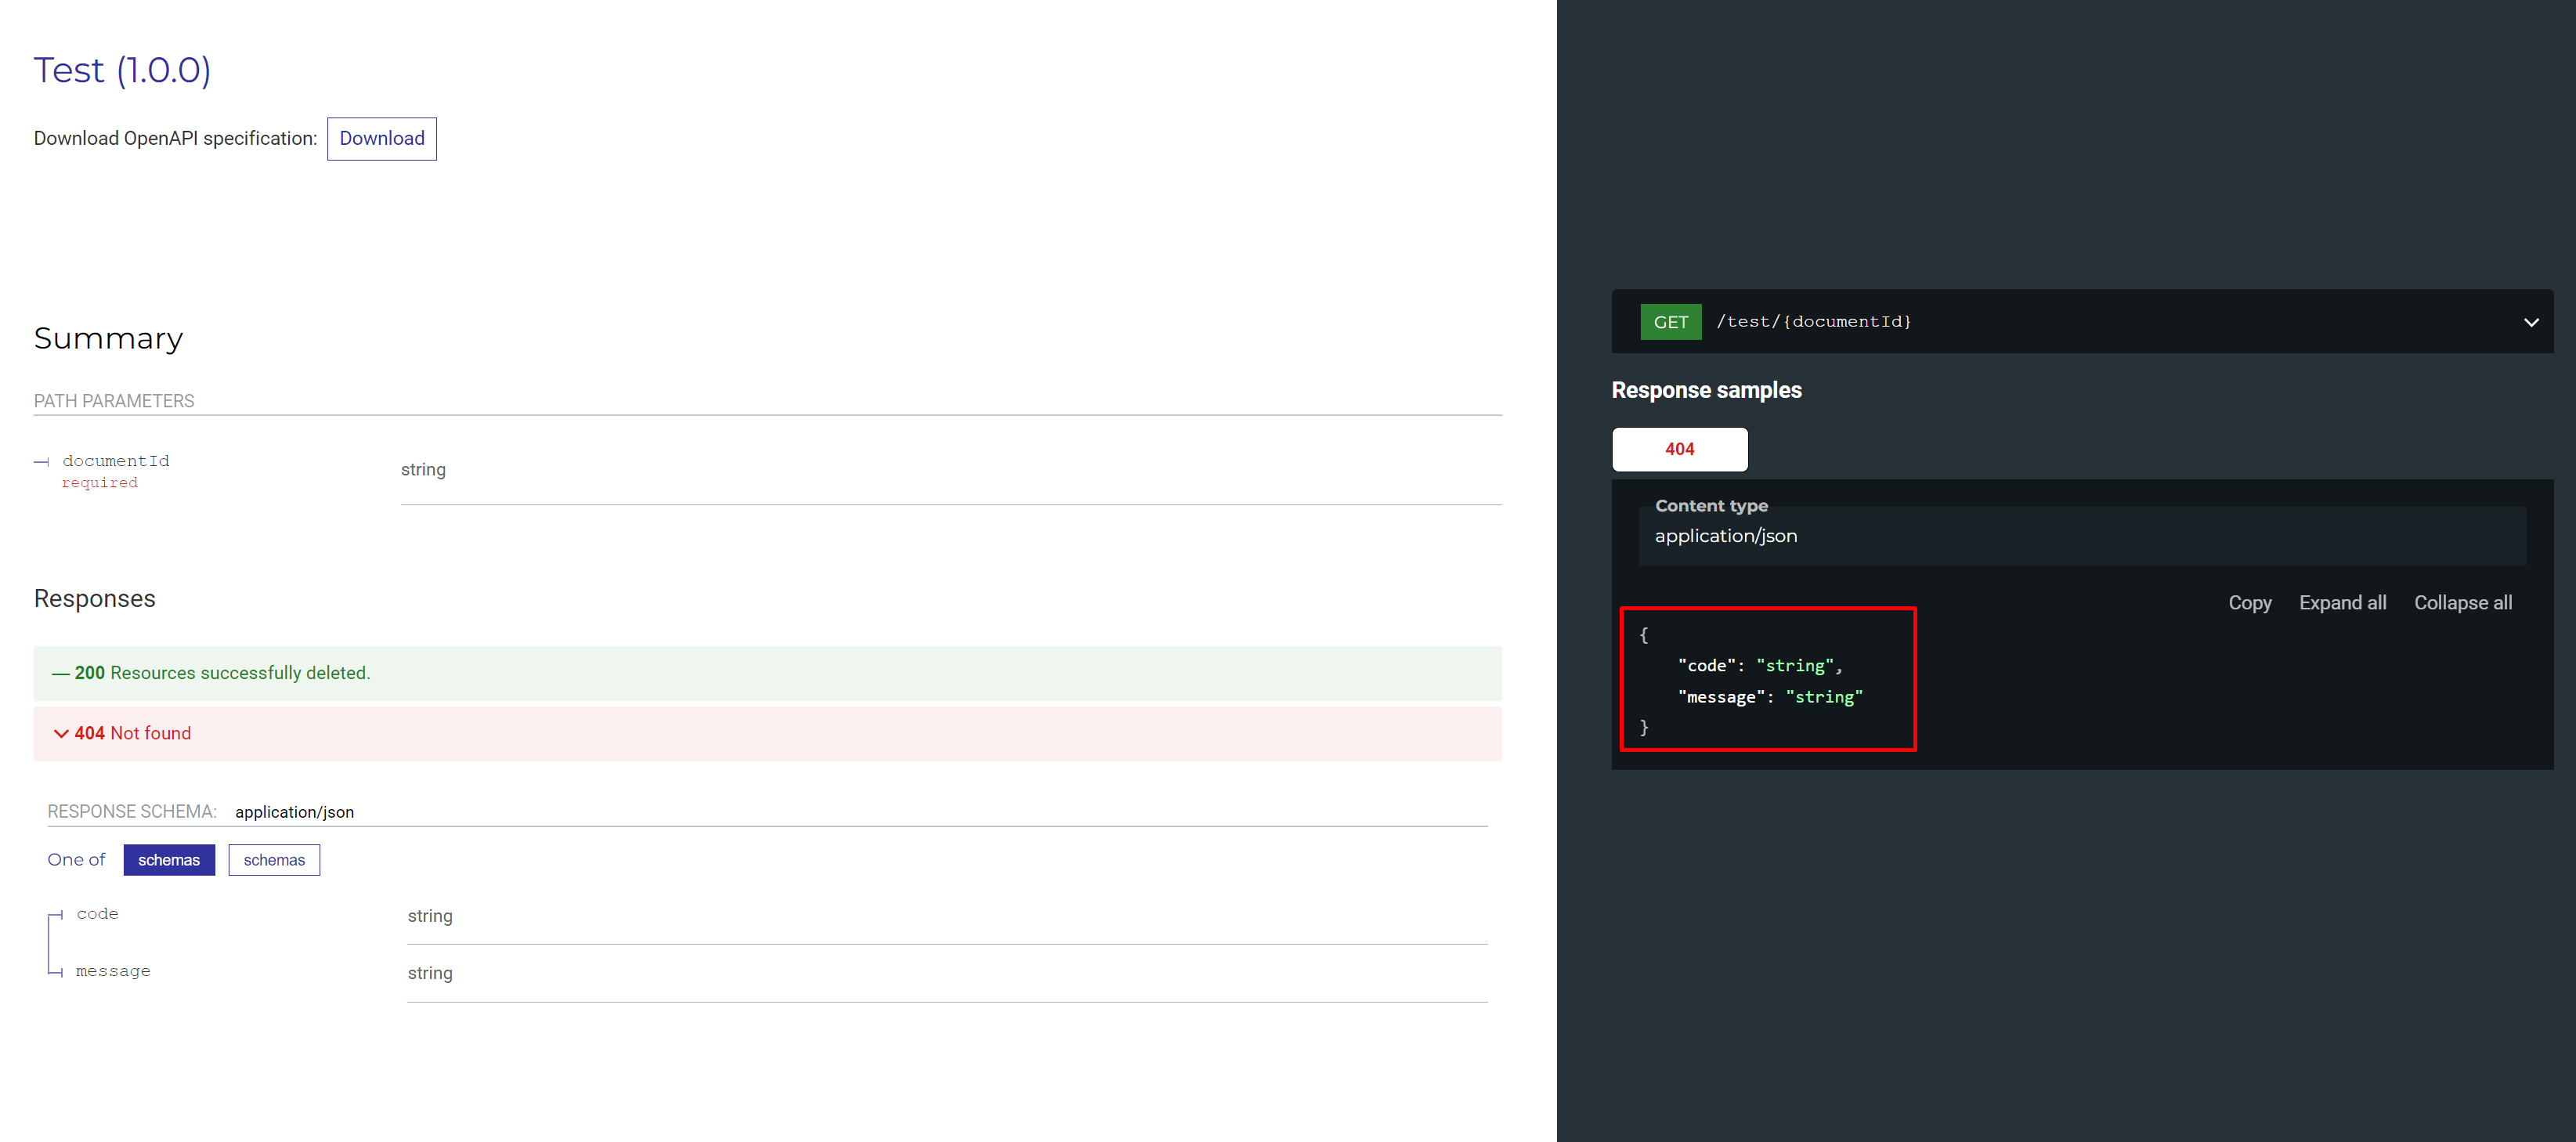Click the highlighted JSON response sample block

pos(1768,680)
